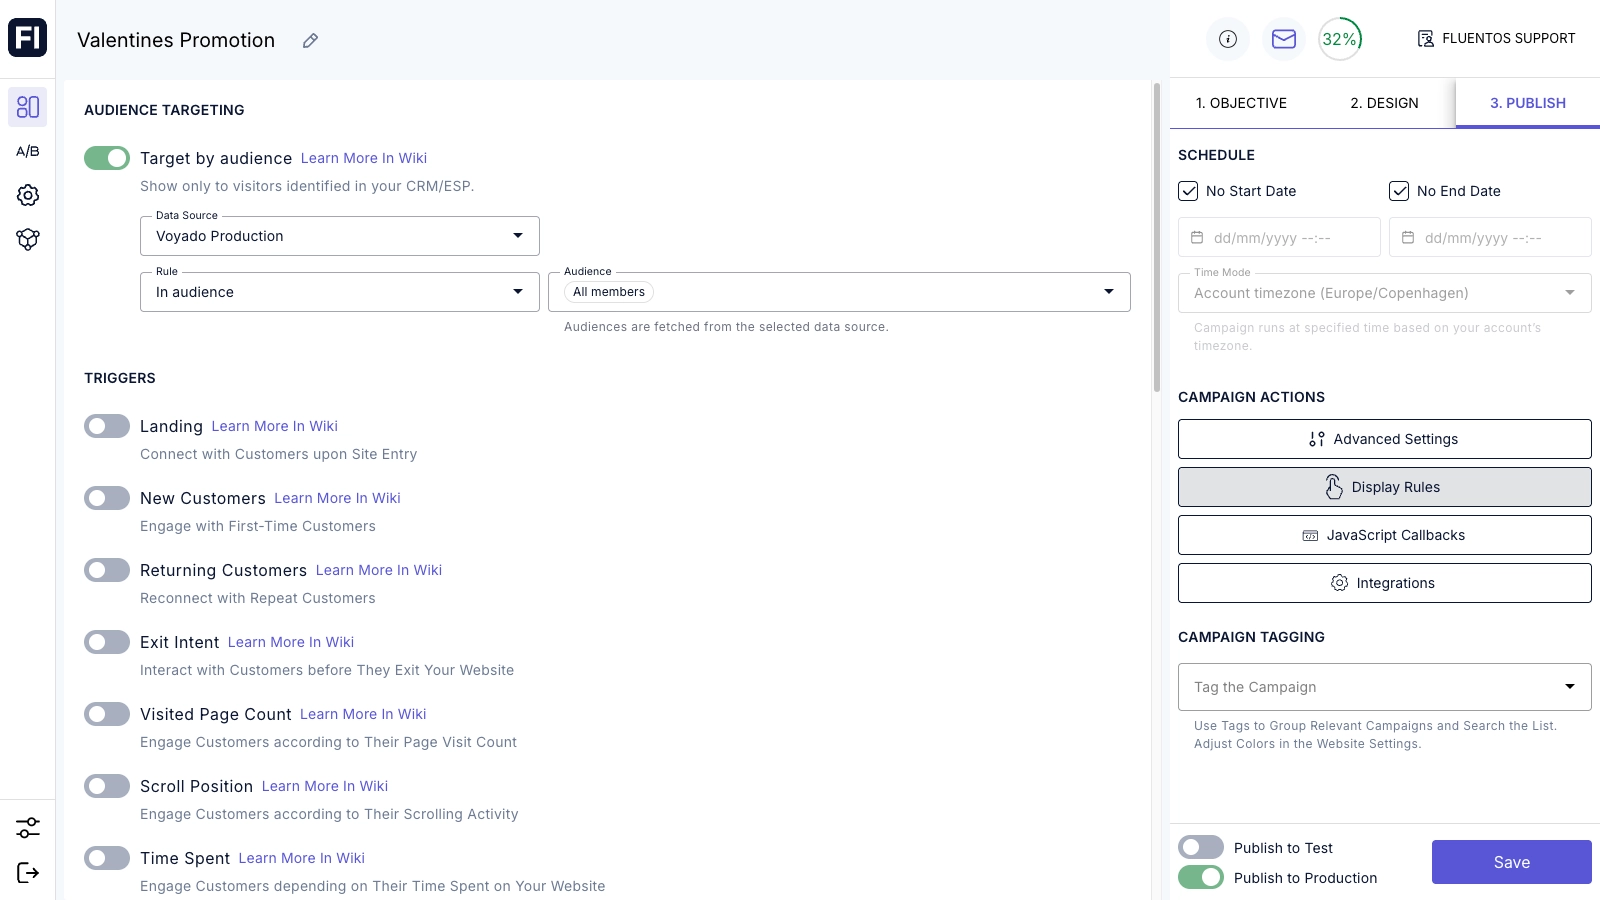Enable Publish to Test toggle
The height and width of the screenshot is (900, 1600).
1201,847
